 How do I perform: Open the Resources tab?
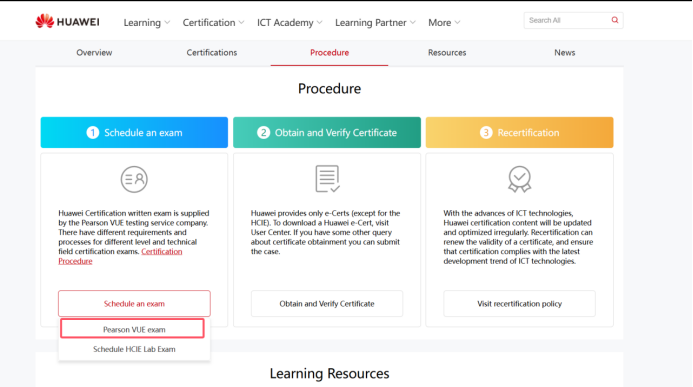tap(447, 53)
